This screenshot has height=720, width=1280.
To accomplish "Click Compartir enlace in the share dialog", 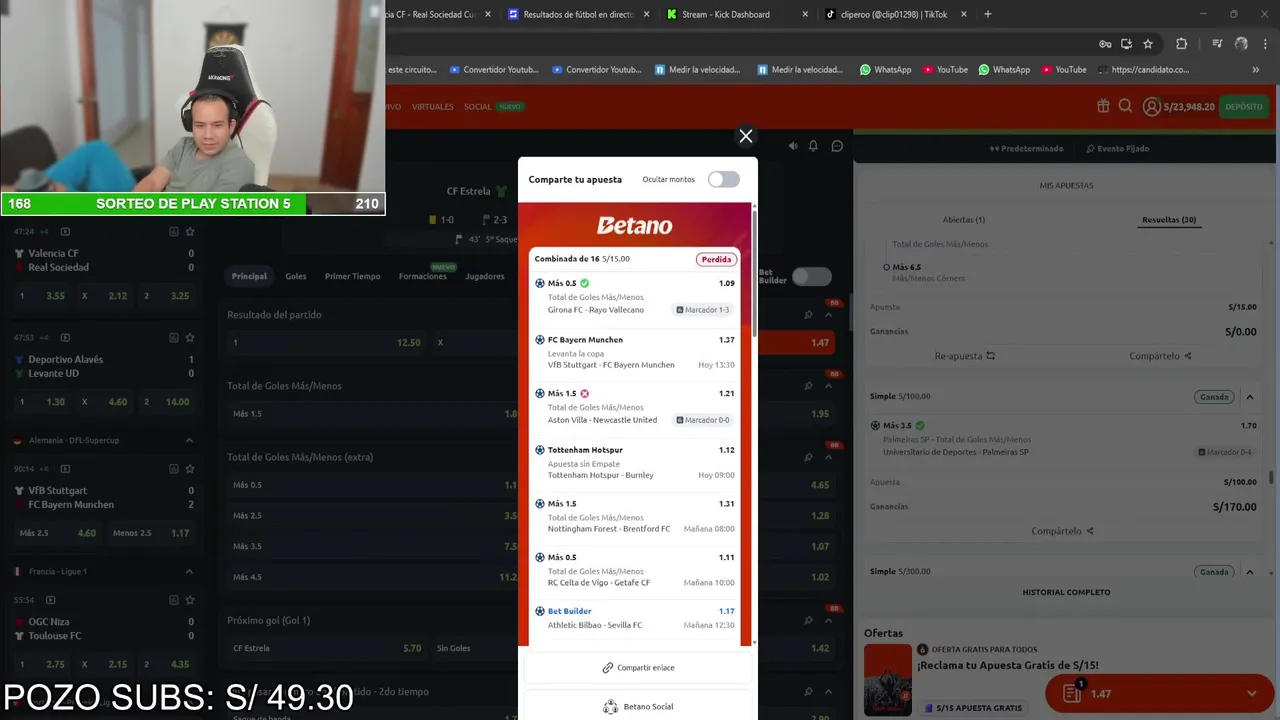I will point(637,668).
